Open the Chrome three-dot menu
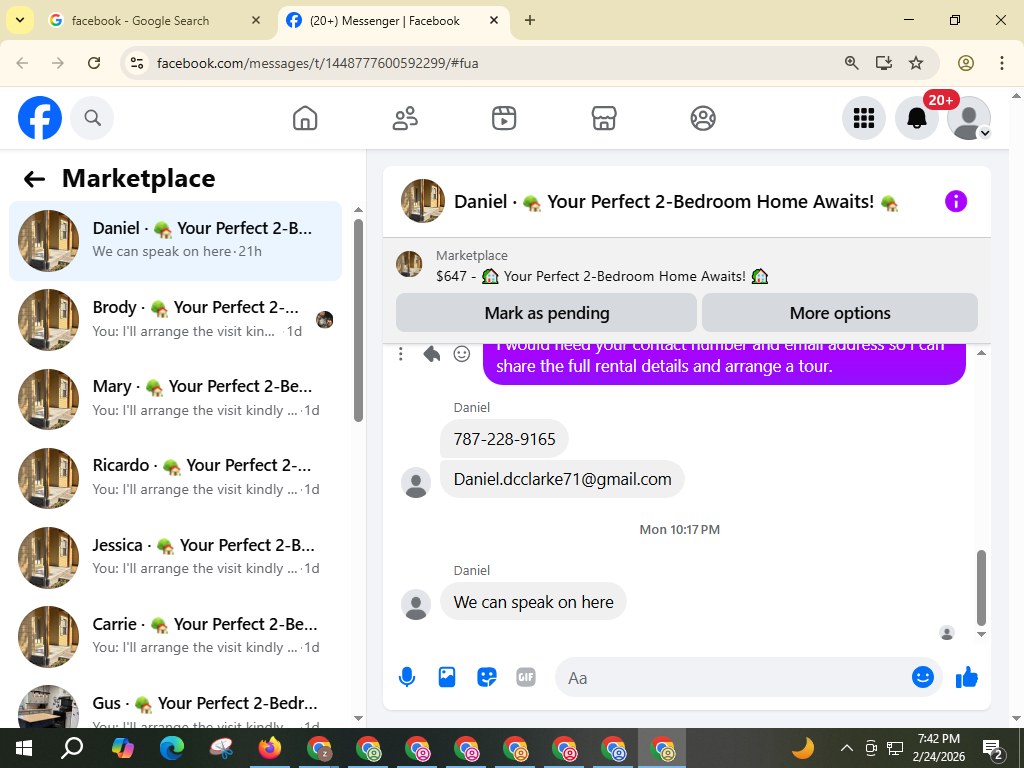This screenshot has width=1024, height=768. [1001, 63]
